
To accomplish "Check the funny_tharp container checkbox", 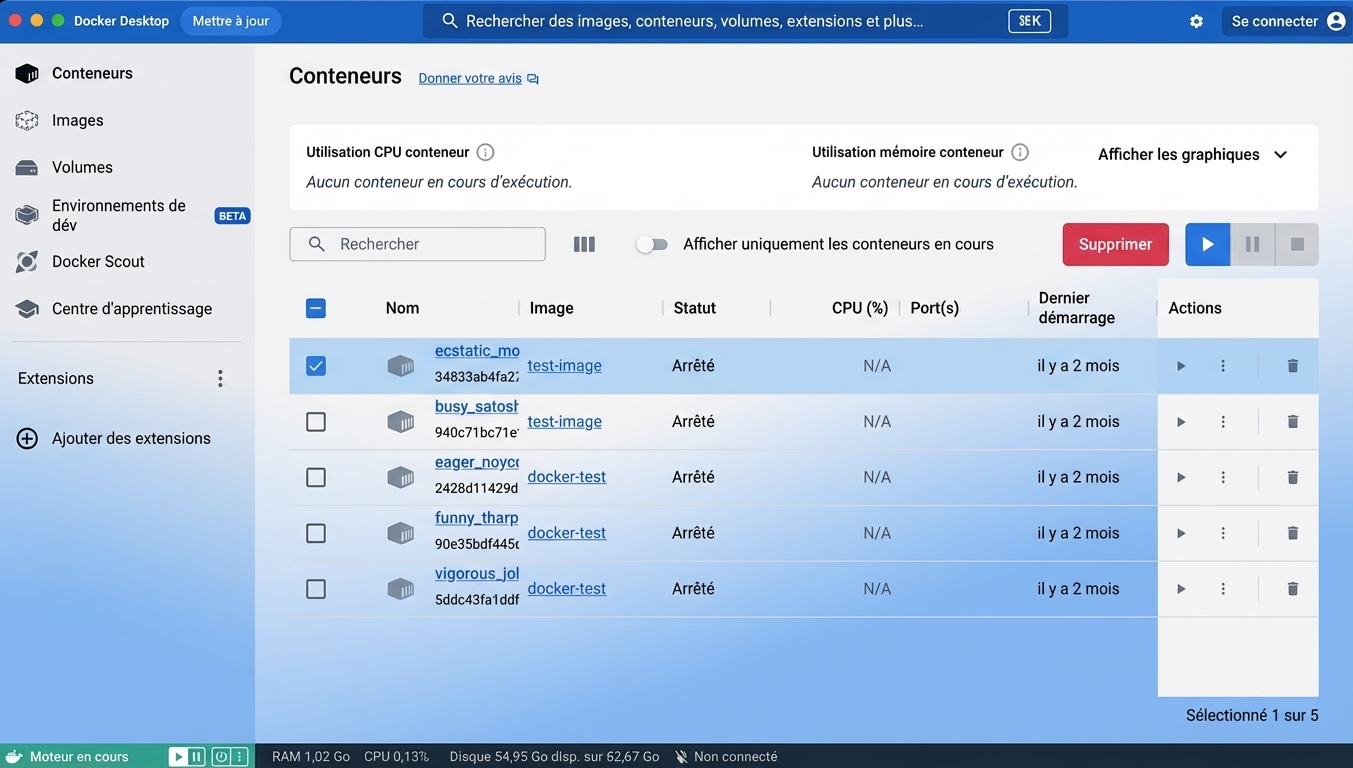I will [316, 533].
